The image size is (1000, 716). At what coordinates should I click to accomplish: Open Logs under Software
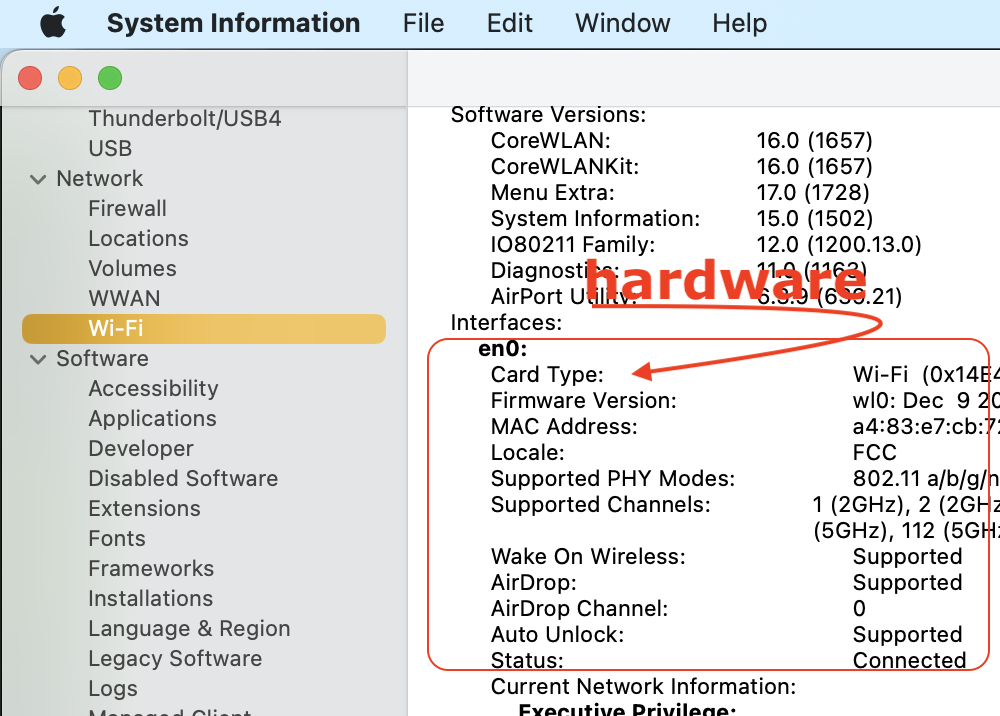[113, 688]
